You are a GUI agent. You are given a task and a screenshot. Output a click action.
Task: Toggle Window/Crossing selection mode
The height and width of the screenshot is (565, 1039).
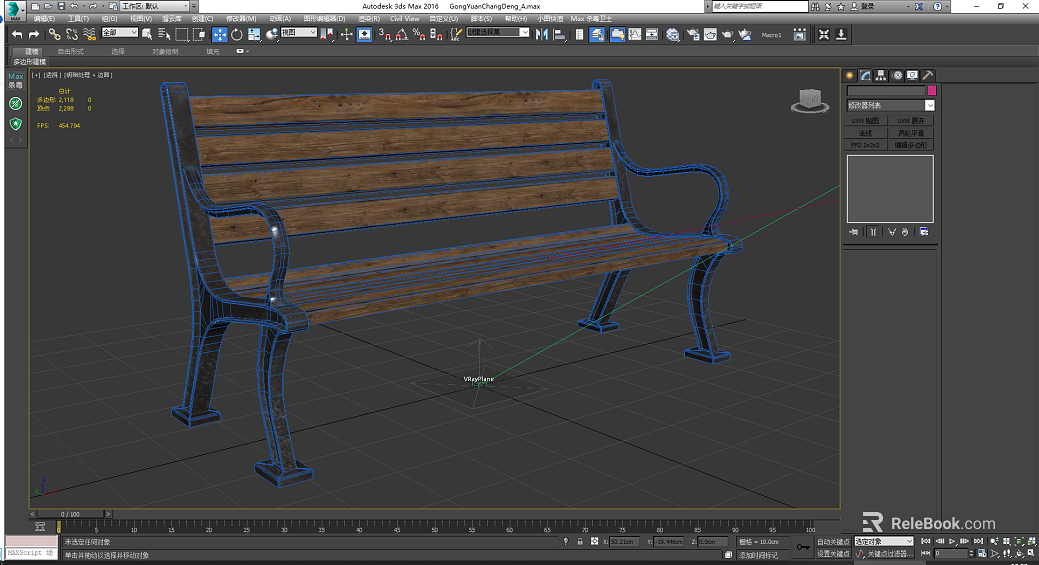(199, 34)
